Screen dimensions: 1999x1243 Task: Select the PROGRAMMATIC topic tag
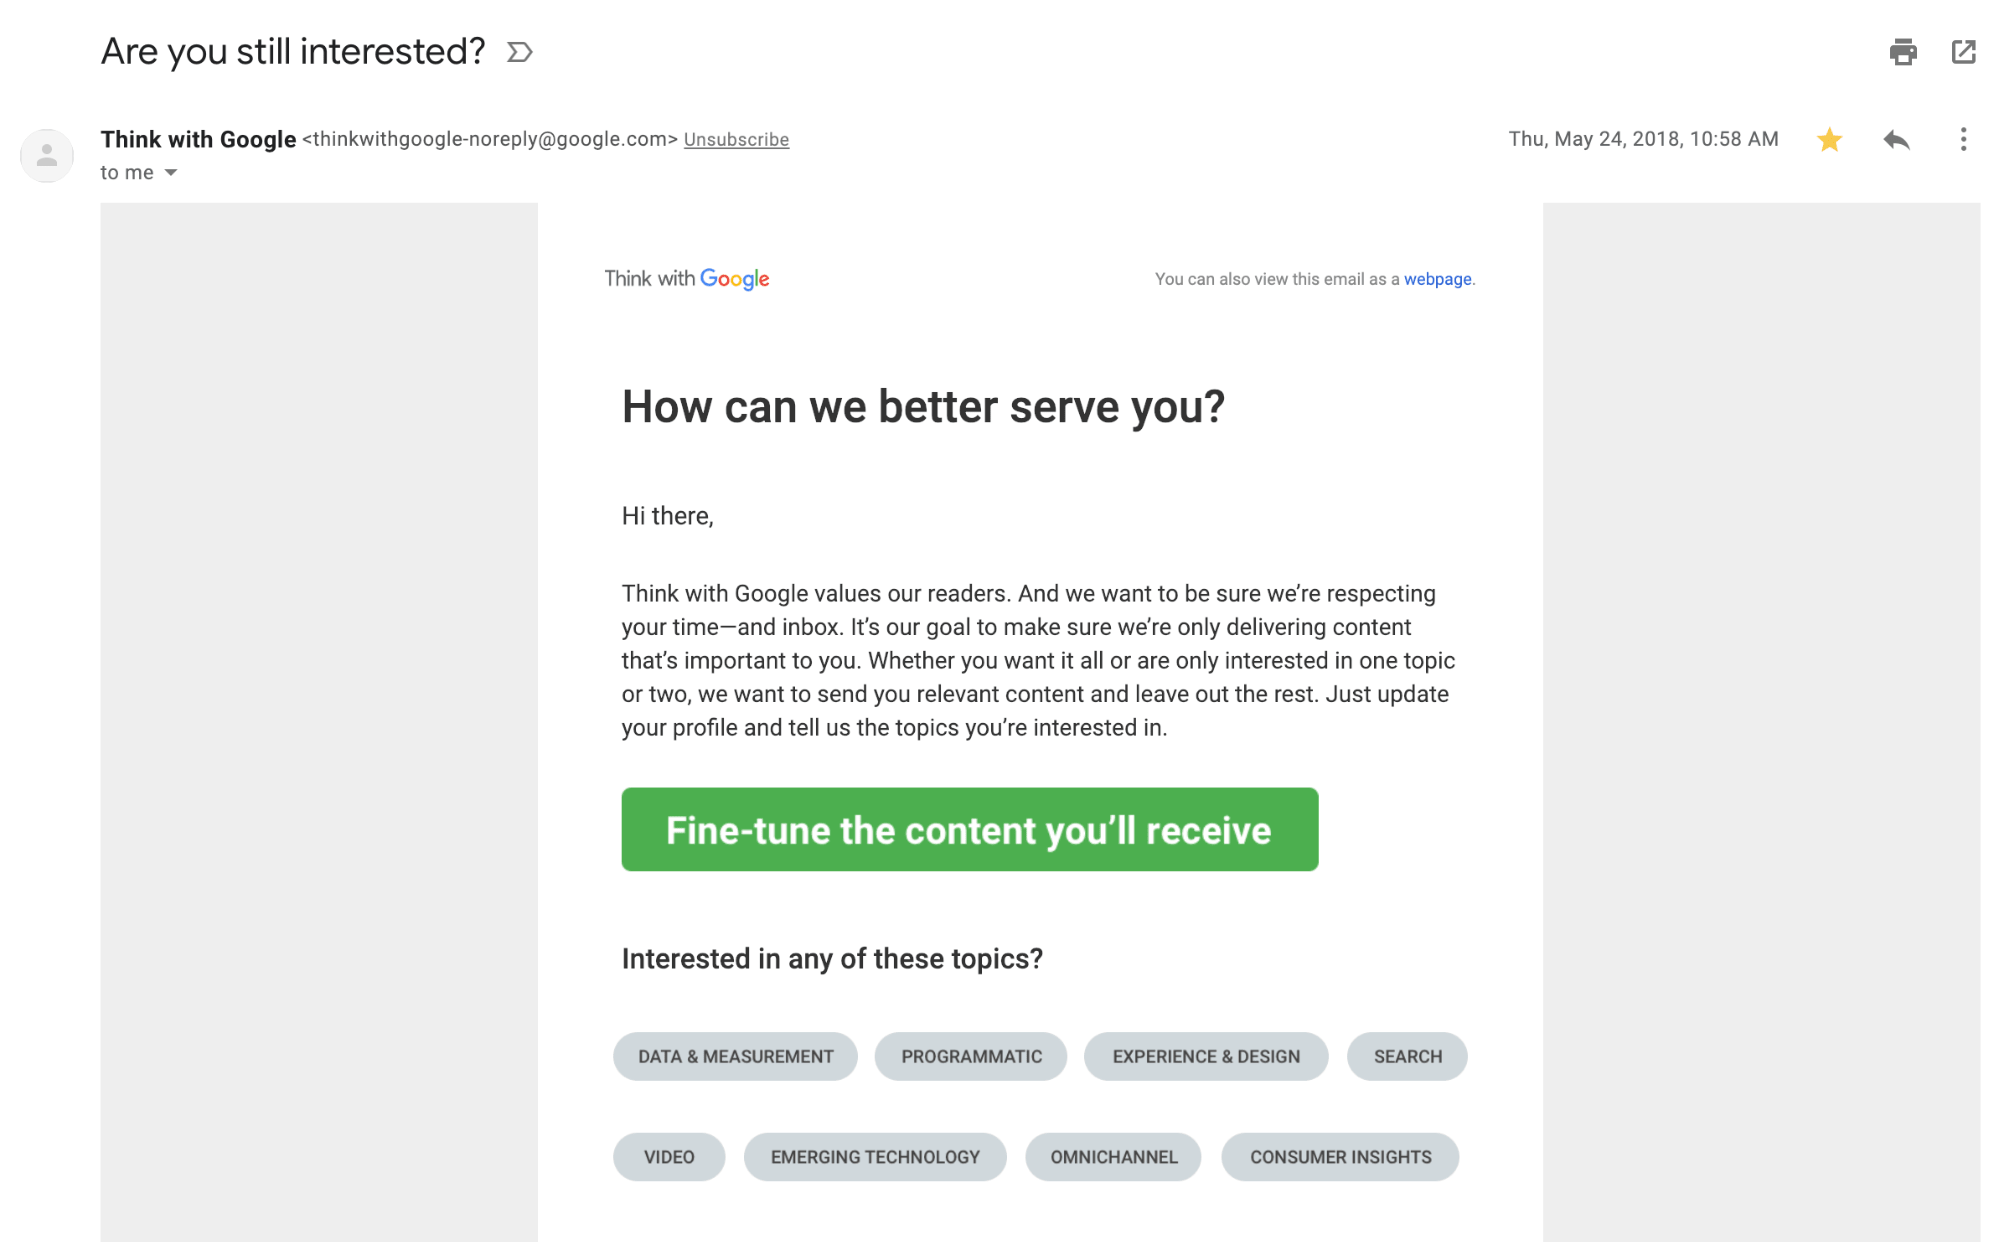coord(971,1057)
